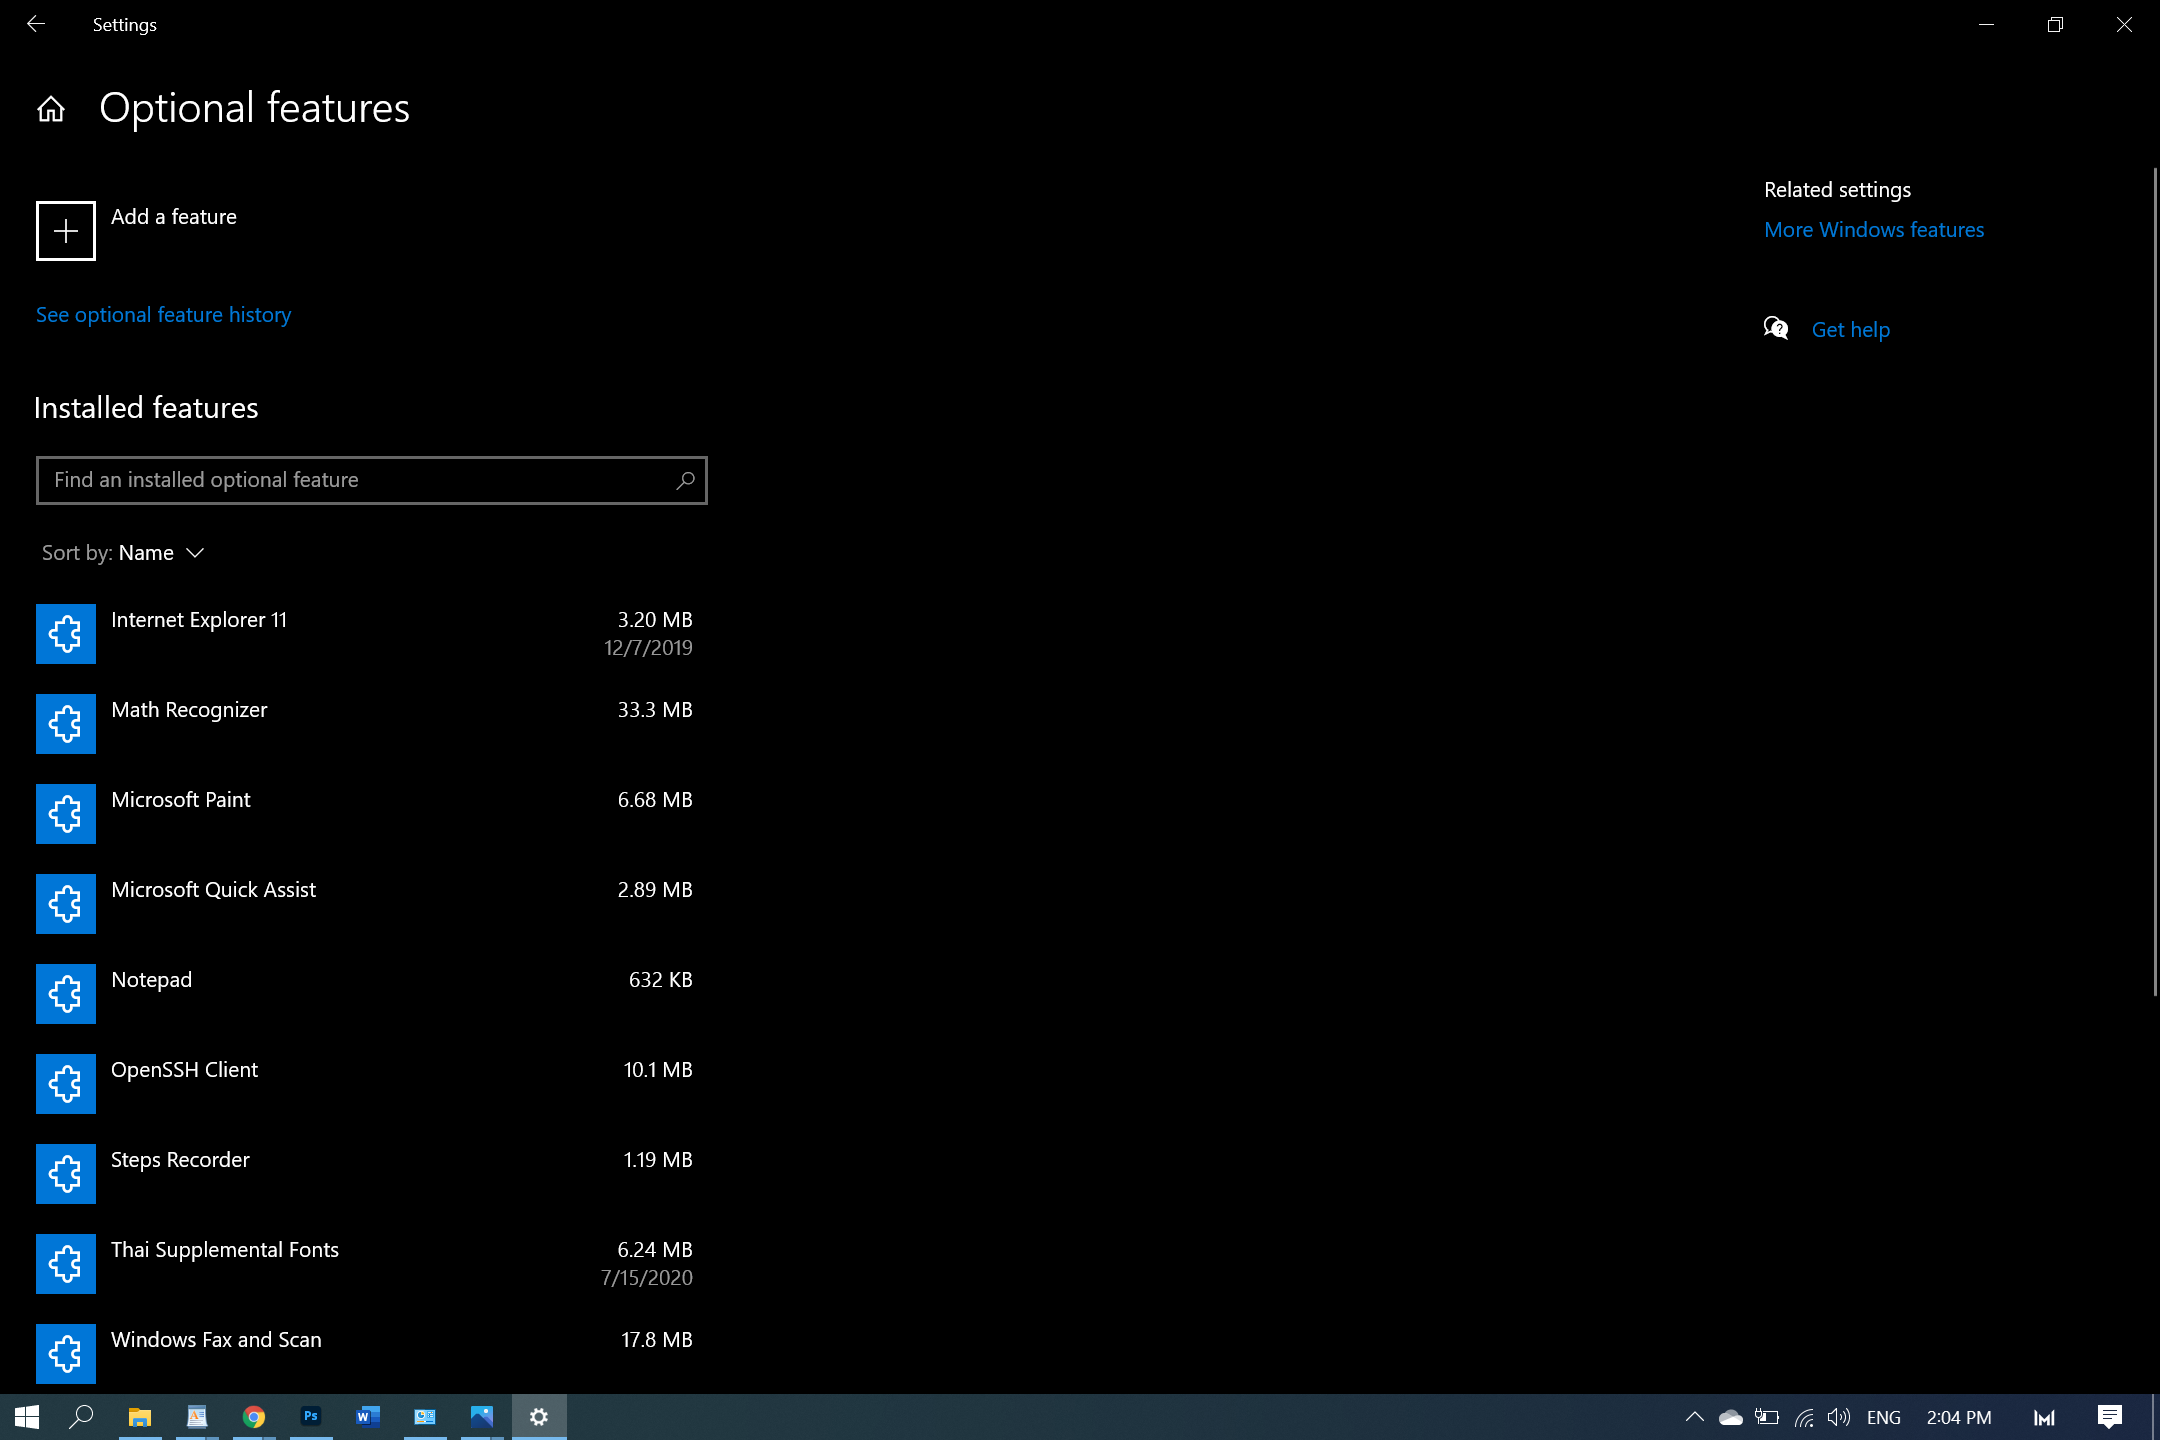Click the search magnifier in feature search box
This screenshot has width=2160, height=1440.
coord(685,481)
